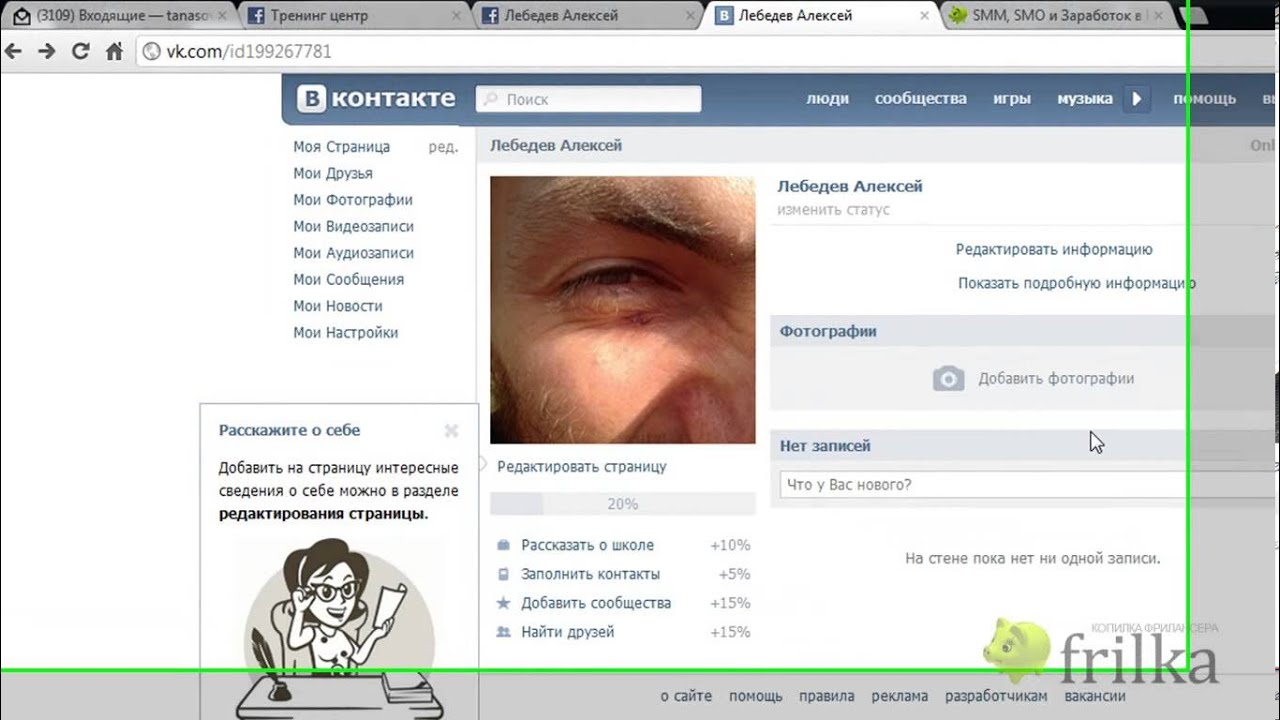Expand Показать подробную информацию
The width and height of the screenshot is (1280, 720).
[1076, 283]
